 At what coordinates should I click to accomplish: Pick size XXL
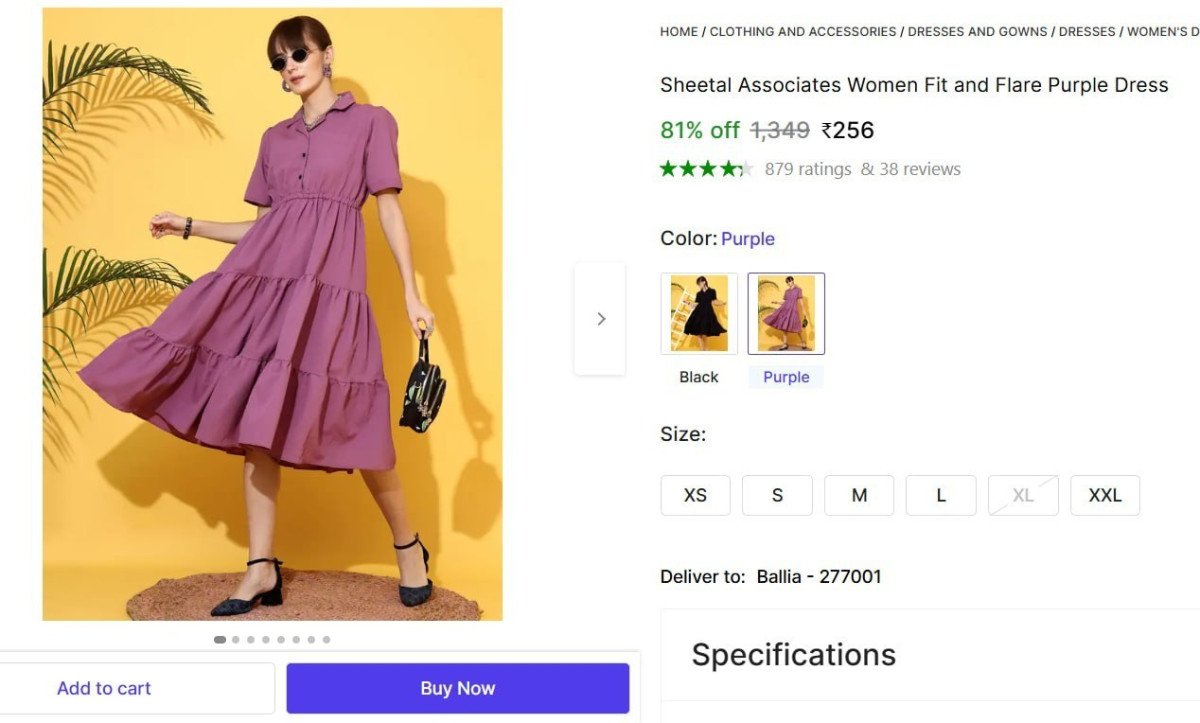(1105, 495)
